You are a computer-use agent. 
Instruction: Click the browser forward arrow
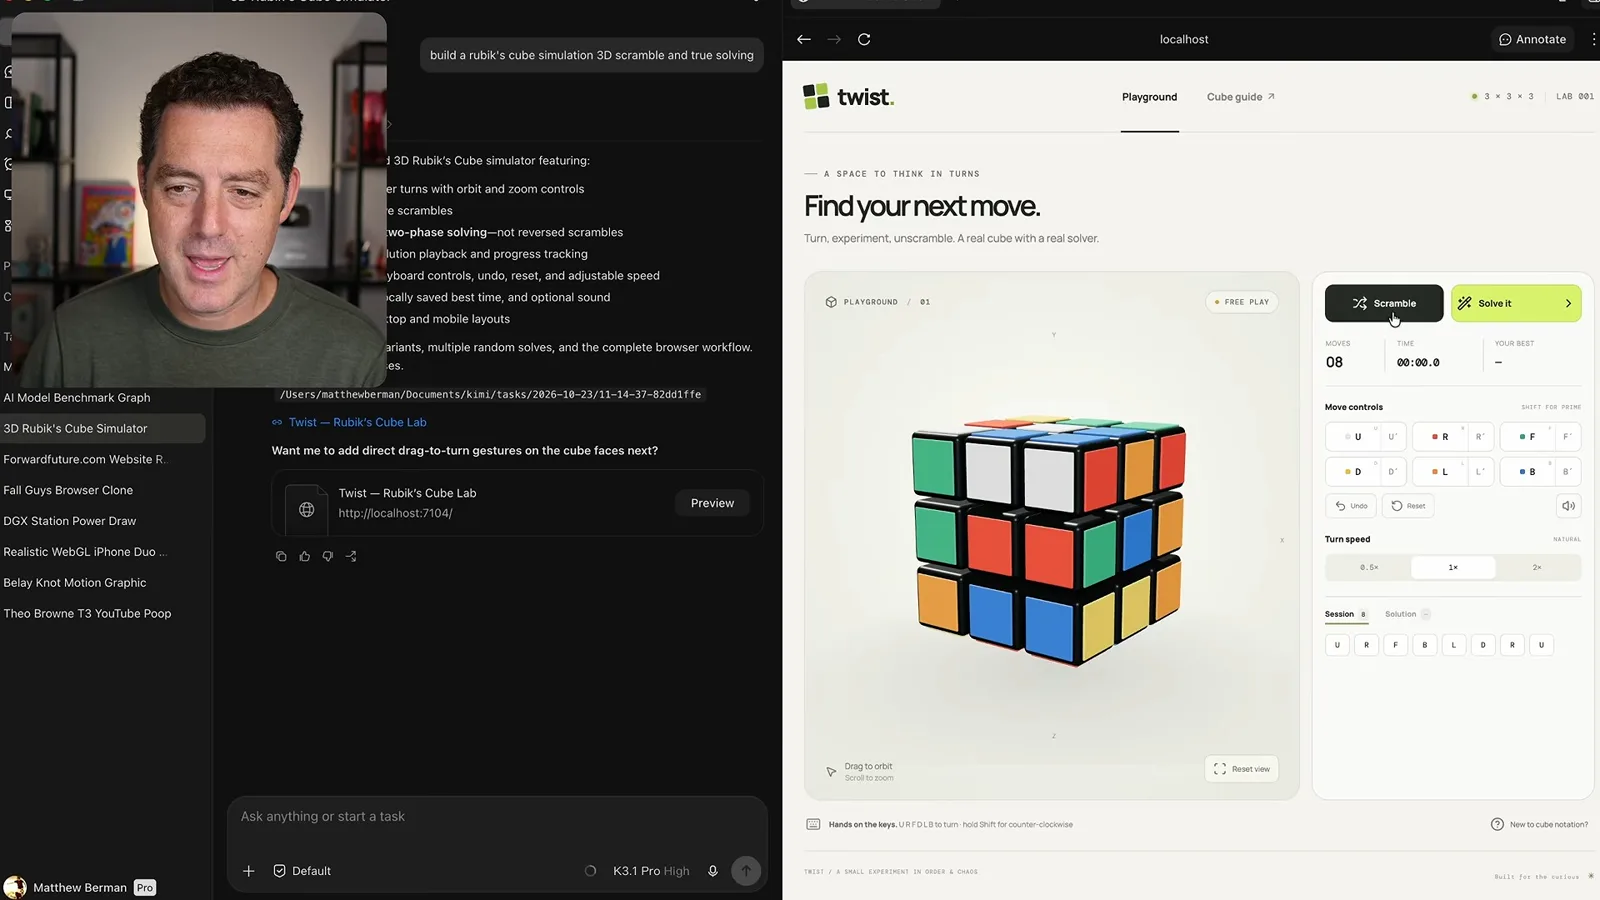834,39
